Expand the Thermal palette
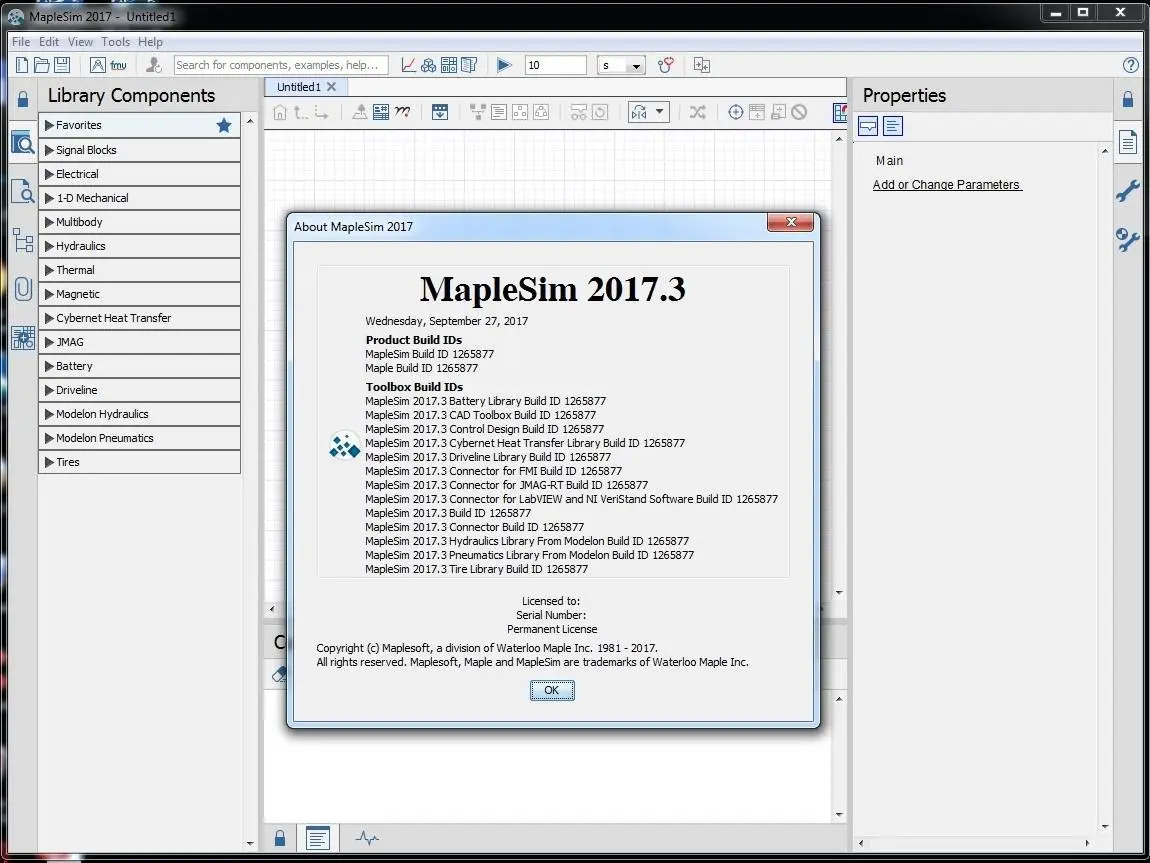Viewport: 1150px width, 863px height. click(139, 270)
